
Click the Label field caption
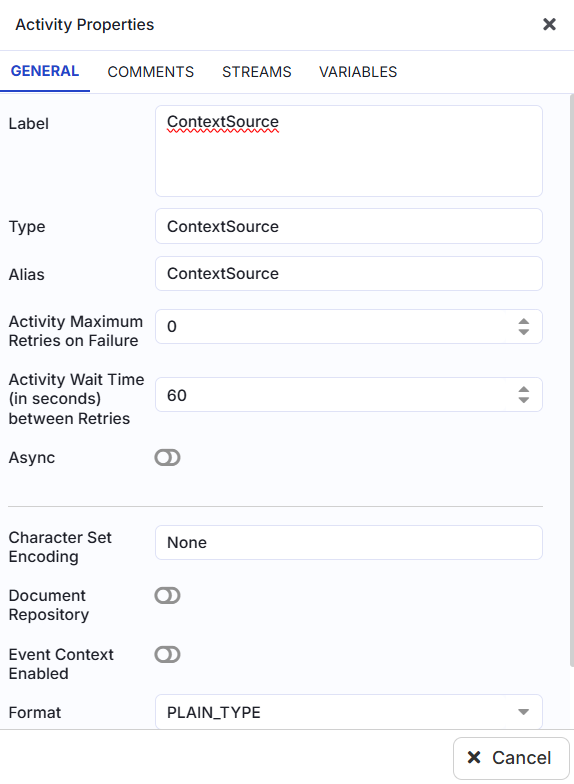[x=28, y=124]
